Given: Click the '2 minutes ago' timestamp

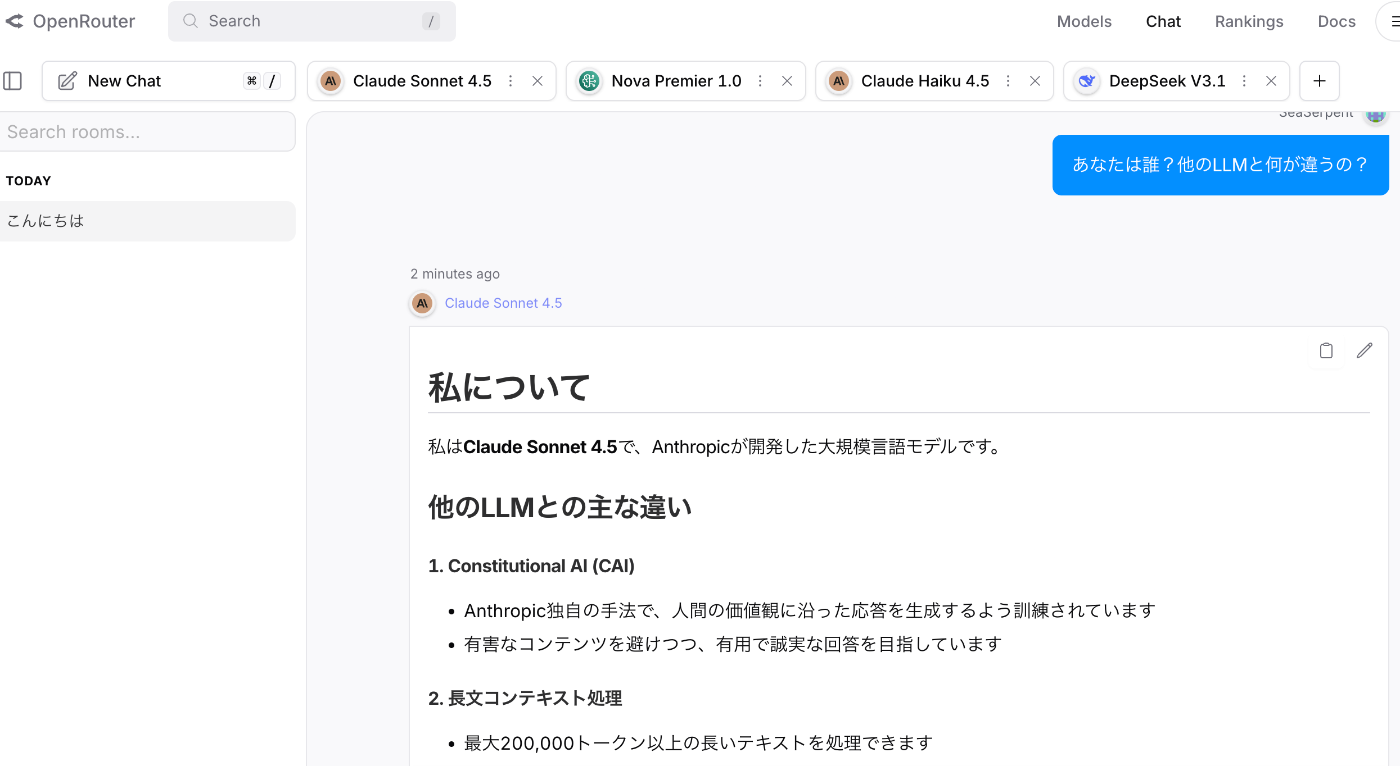Looking at the screenshot, I should 455,274.
